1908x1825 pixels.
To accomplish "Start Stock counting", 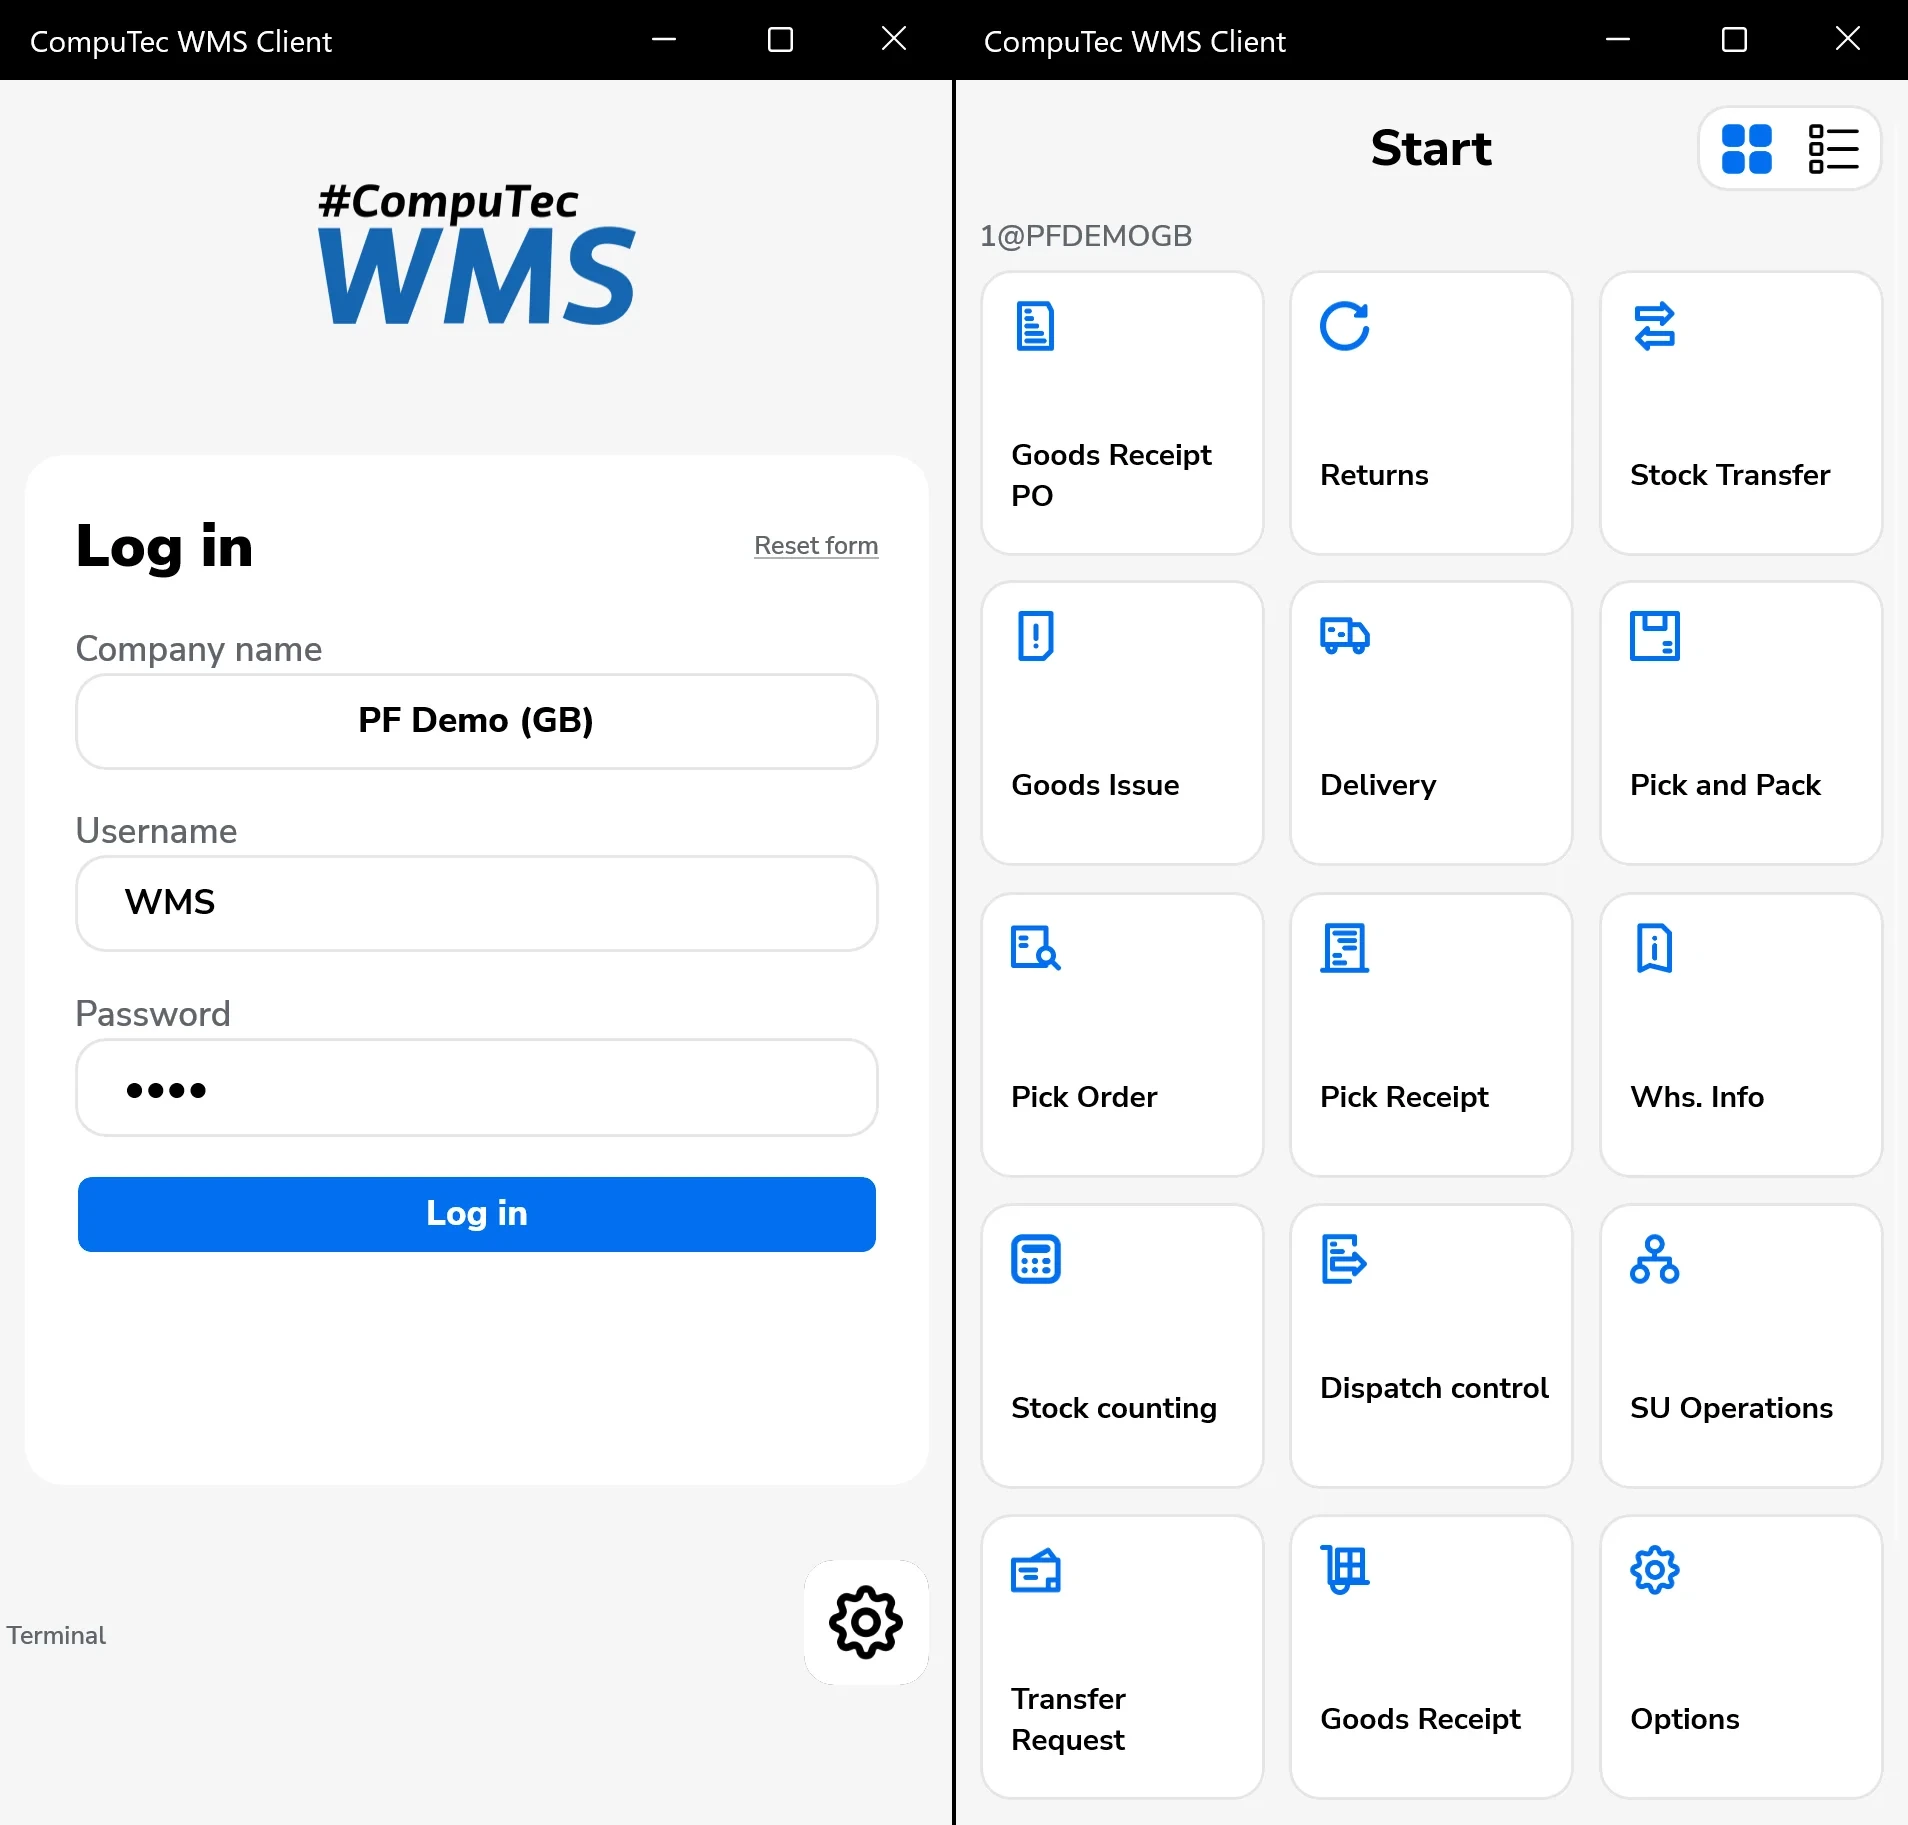I will coord(1121,1345).
